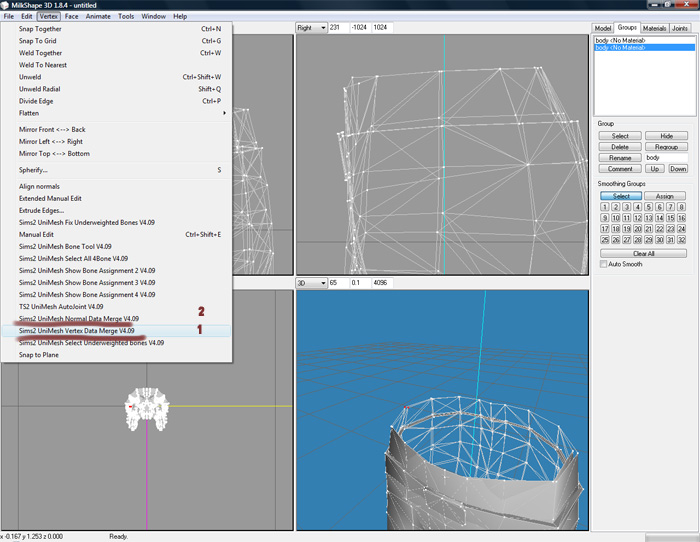Screen dimensions: 700x542
Task: Run UniMesh Vertex Data Merge
Action: (x=116, y=331)
